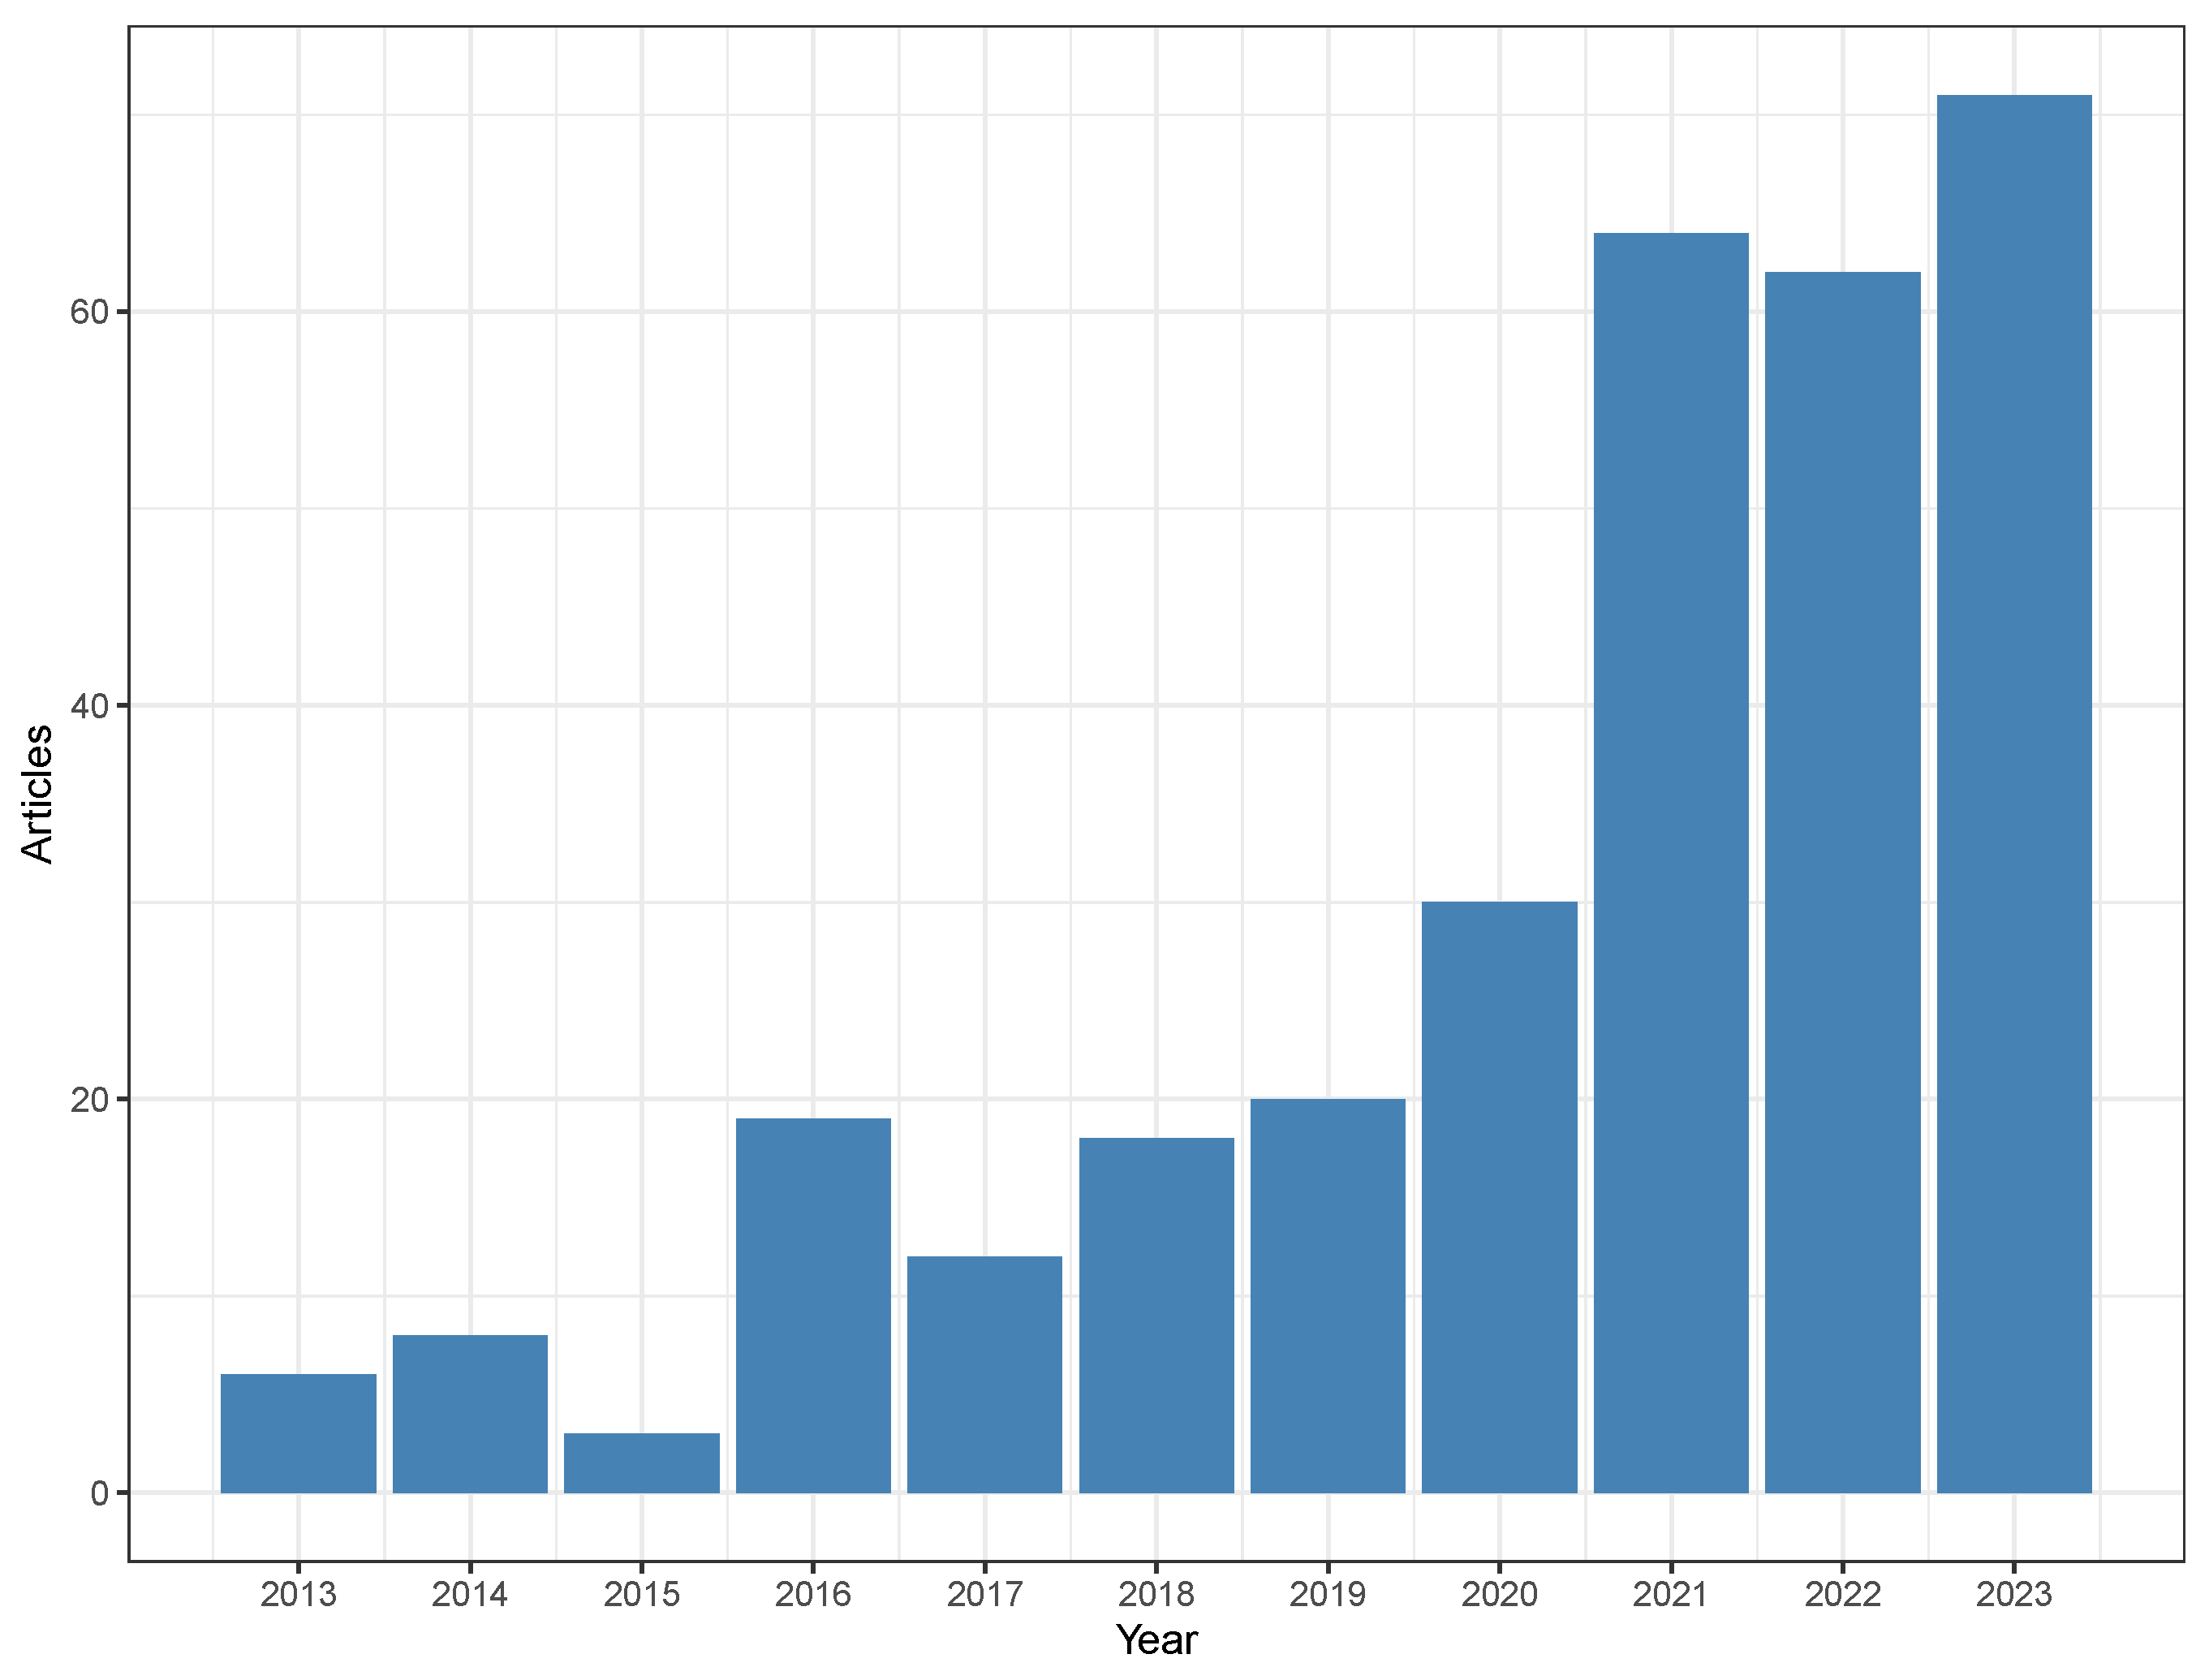Click the 2016 bar
This screenshot has height=1680, width=2209.
(x=813, y=1306)
